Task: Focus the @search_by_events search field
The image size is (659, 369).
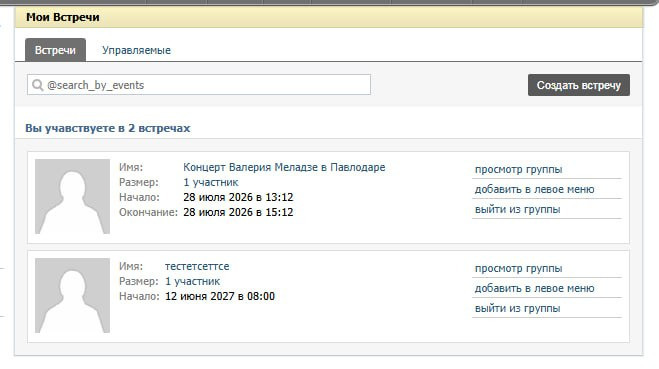Action: click(199, 84)
